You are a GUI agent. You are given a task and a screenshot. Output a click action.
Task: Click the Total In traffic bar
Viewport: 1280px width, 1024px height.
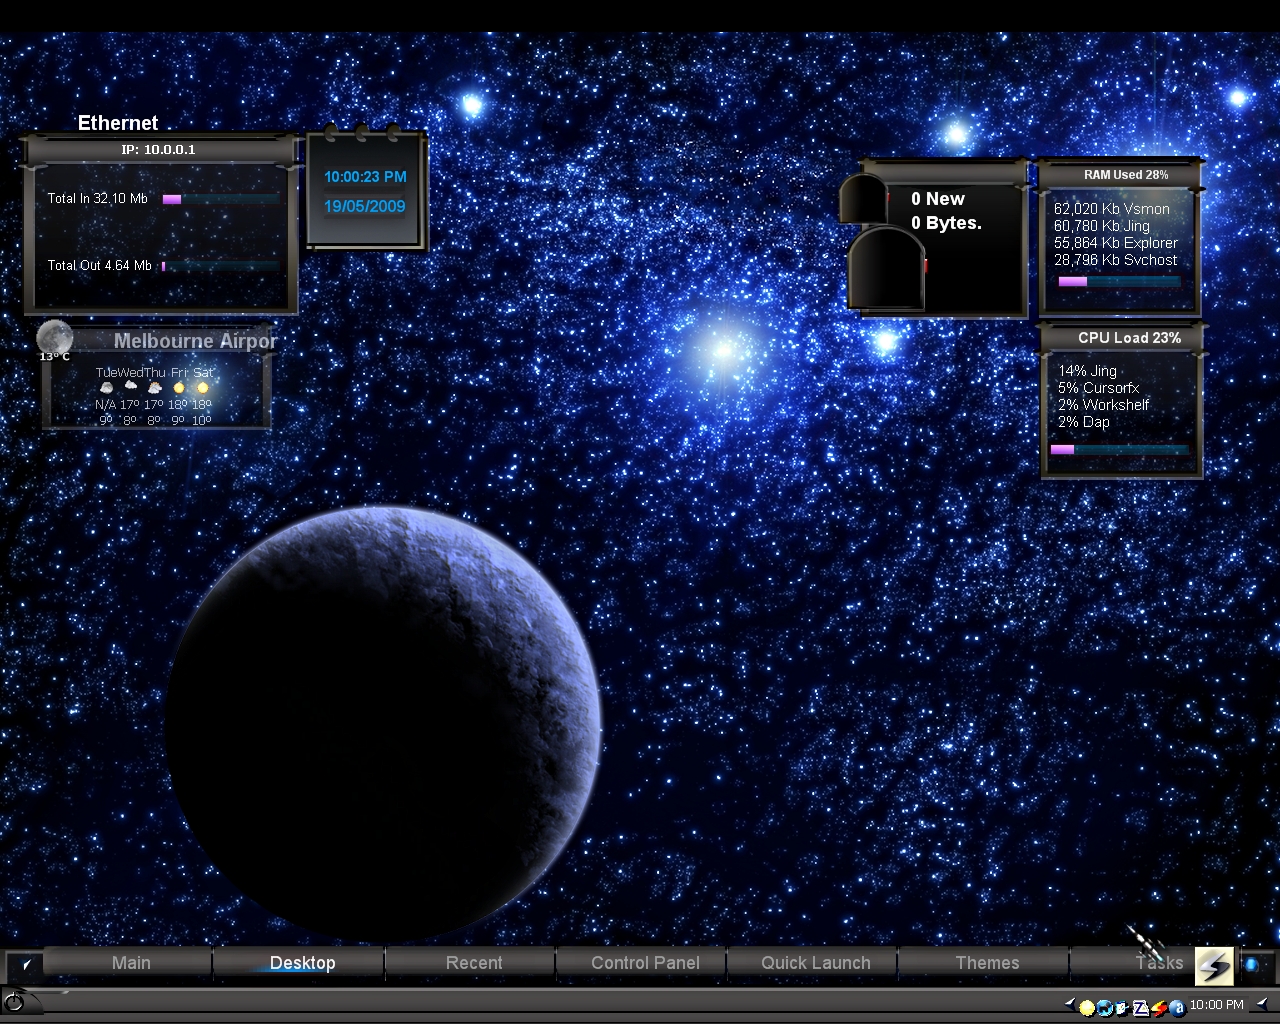point(221,199)
